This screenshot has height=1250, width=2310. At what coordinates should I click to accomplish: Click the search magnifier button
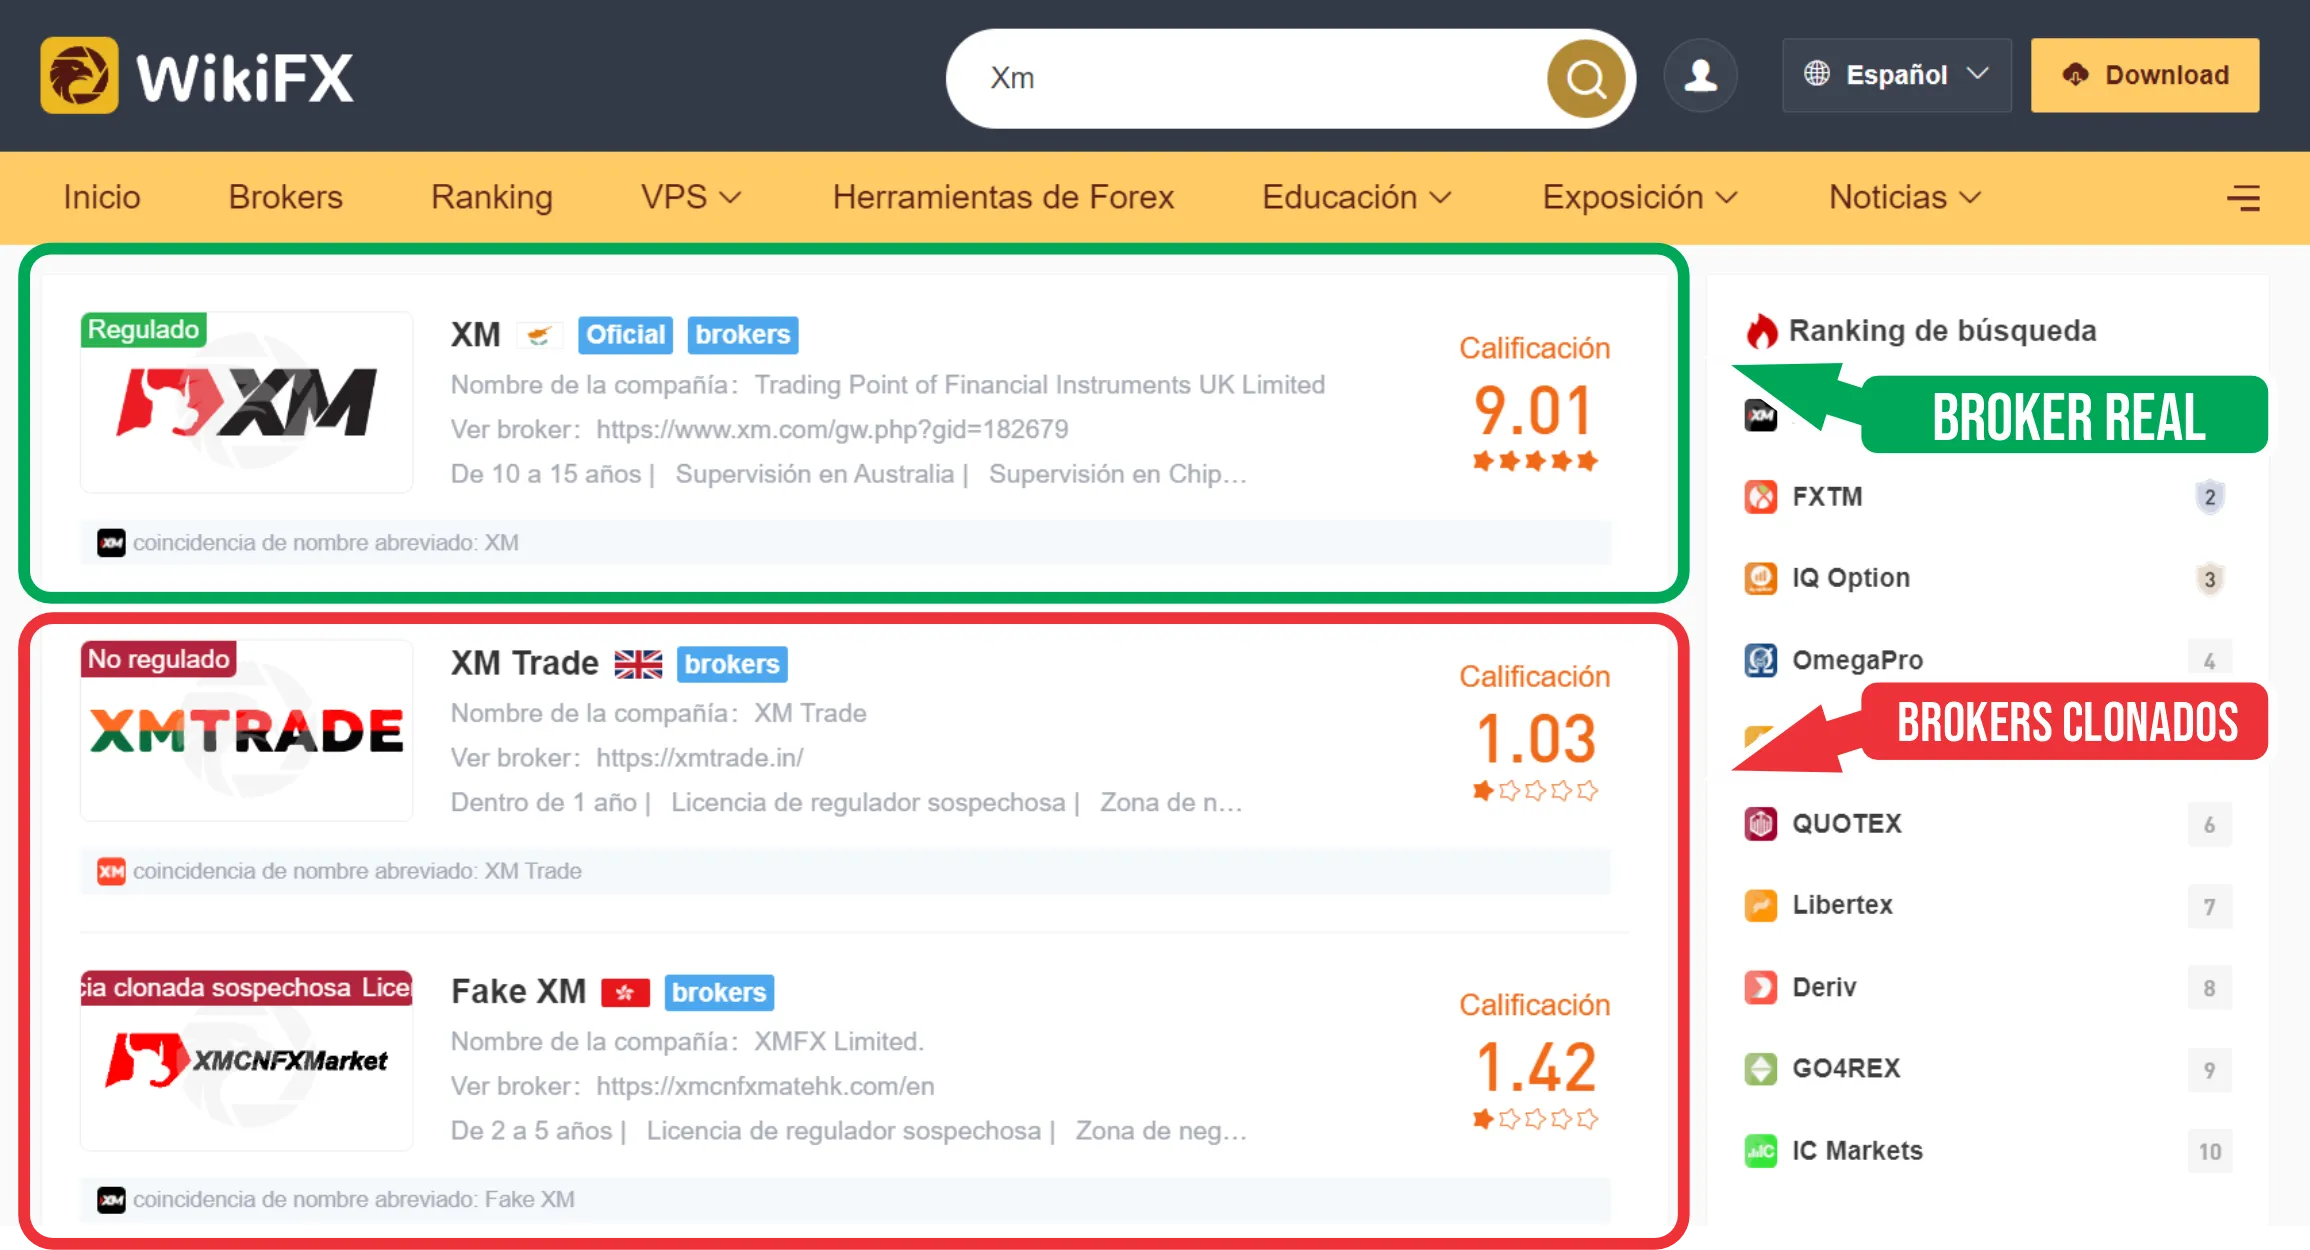(1586, 78)
